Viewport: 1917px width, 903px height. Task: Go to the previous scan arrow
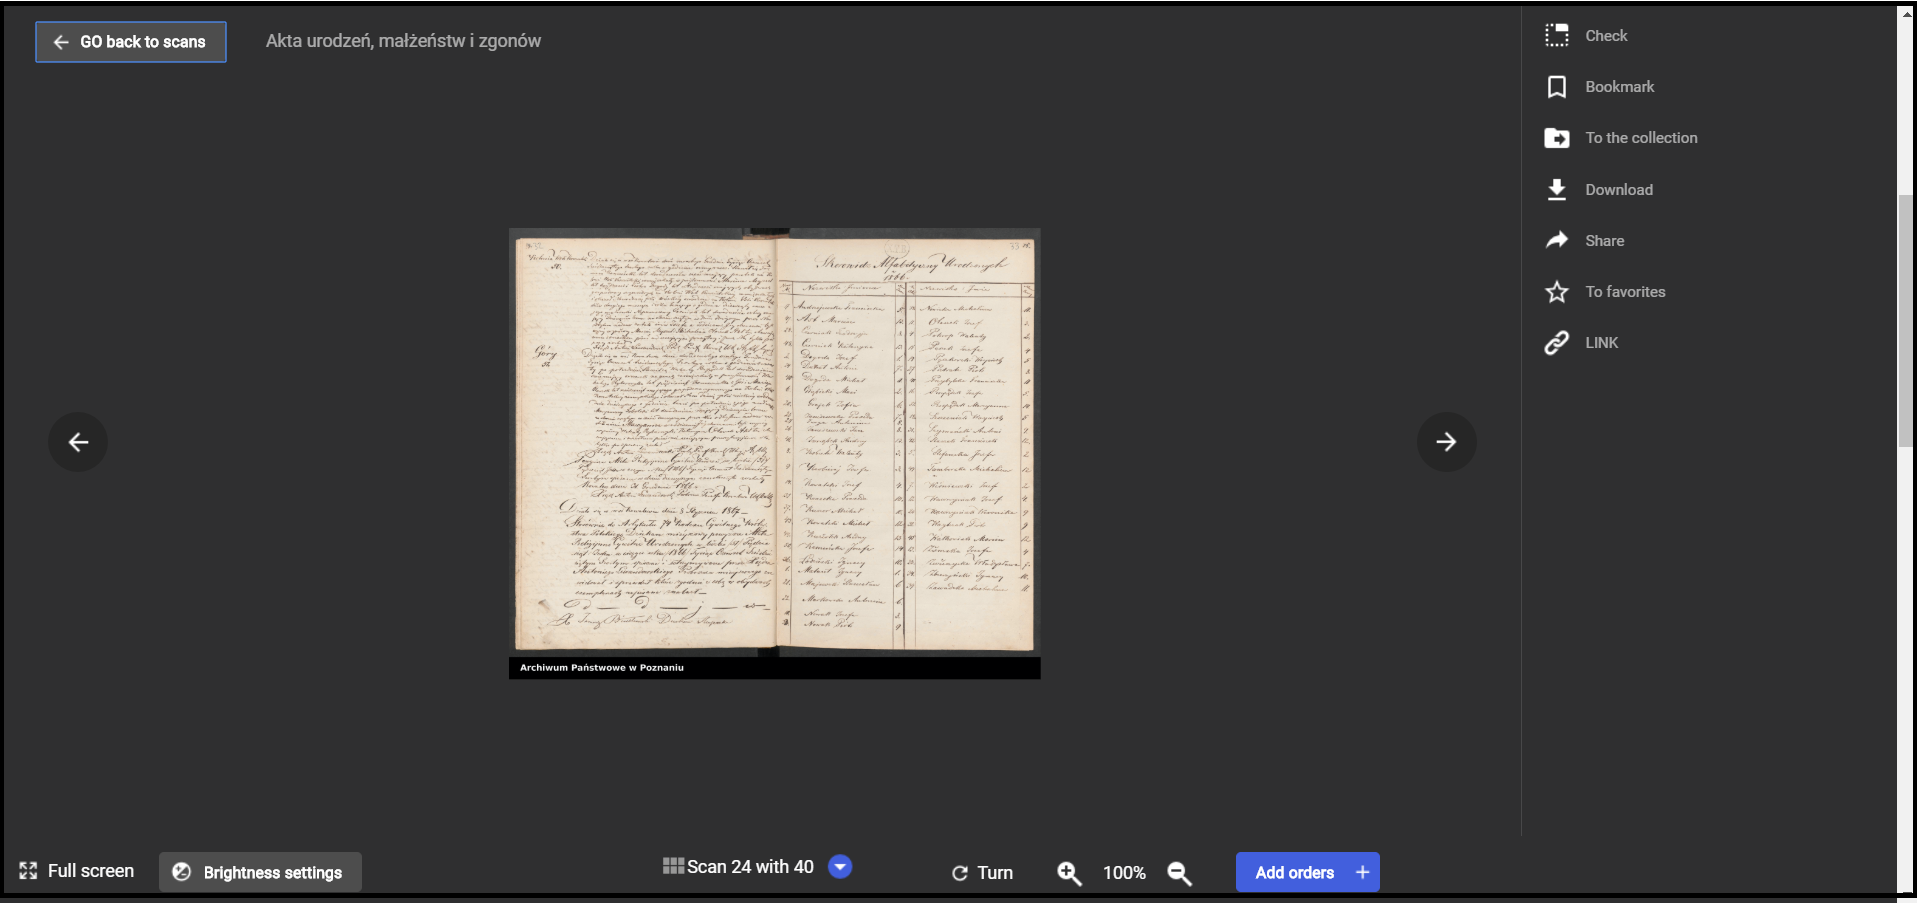[78, 442]
